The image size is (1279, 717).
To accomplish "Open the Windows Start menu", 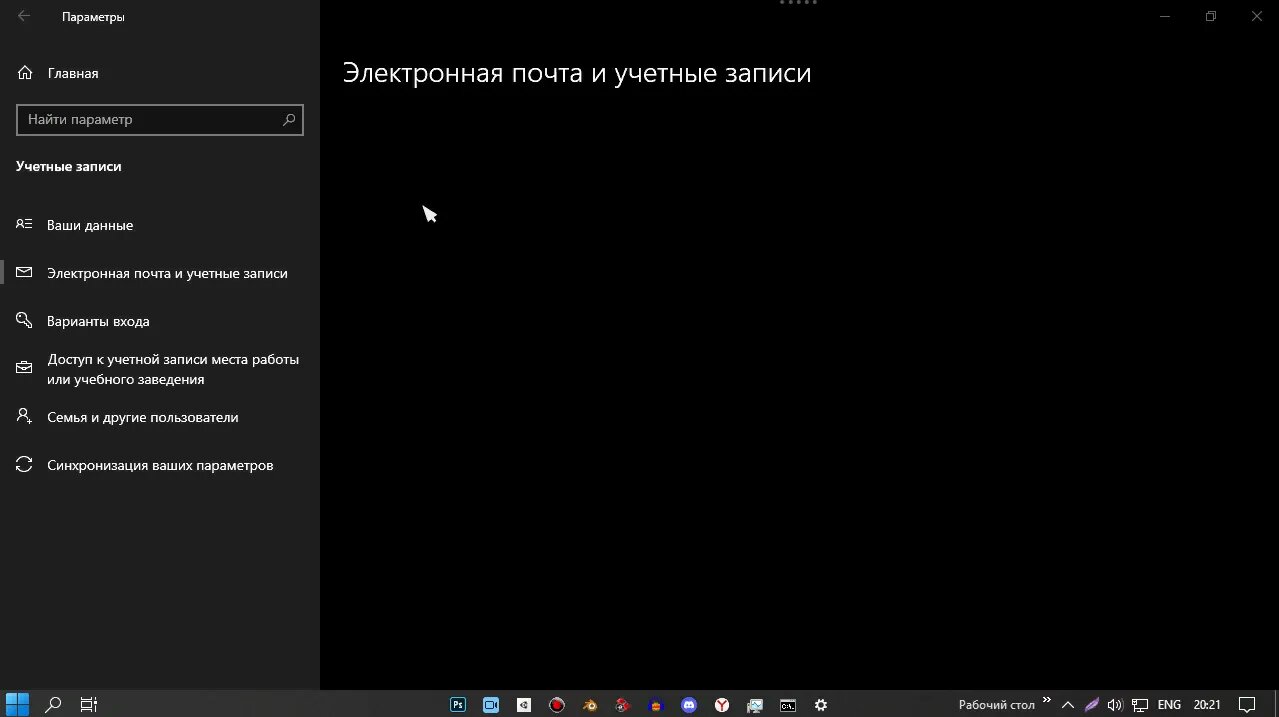I will tap(18, 704).
